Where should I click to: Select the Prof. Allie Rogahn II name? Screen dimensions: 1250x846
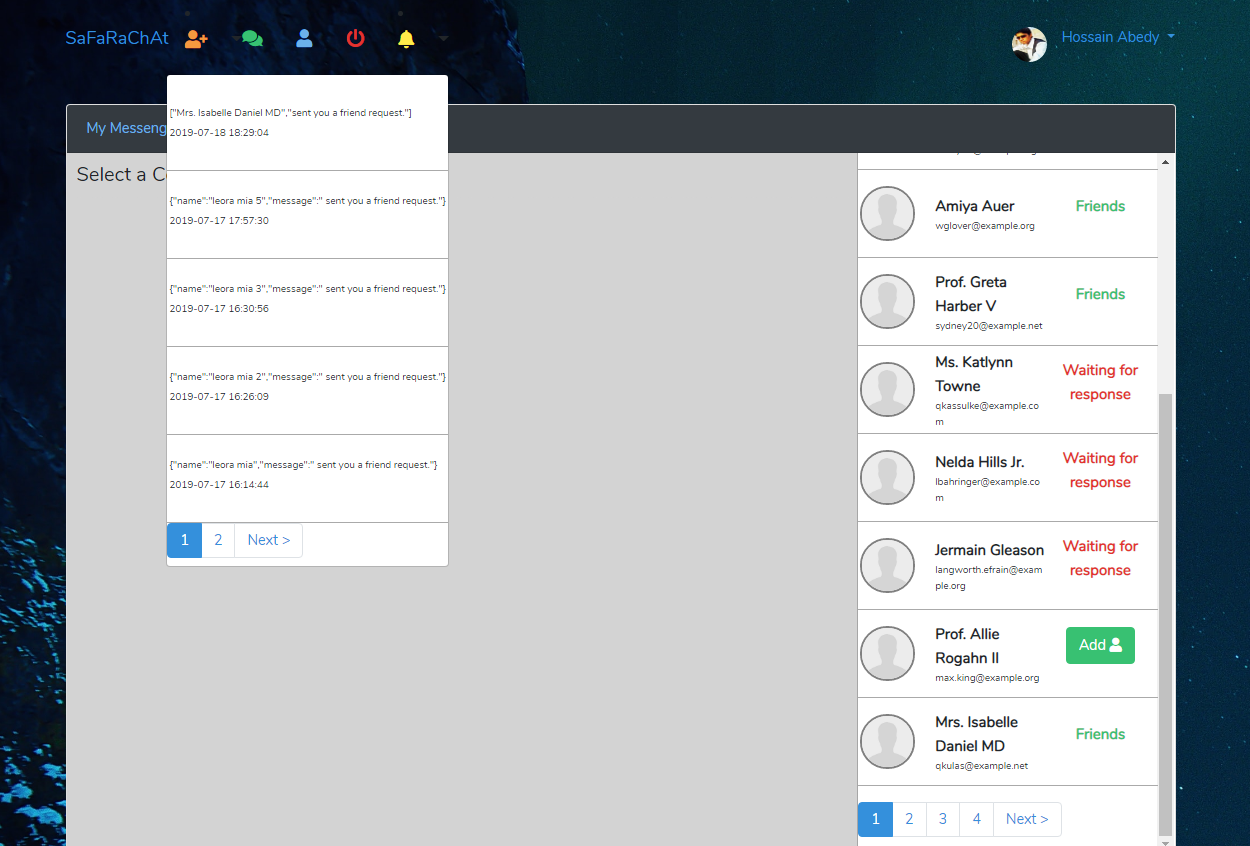[x=967, y=646]
